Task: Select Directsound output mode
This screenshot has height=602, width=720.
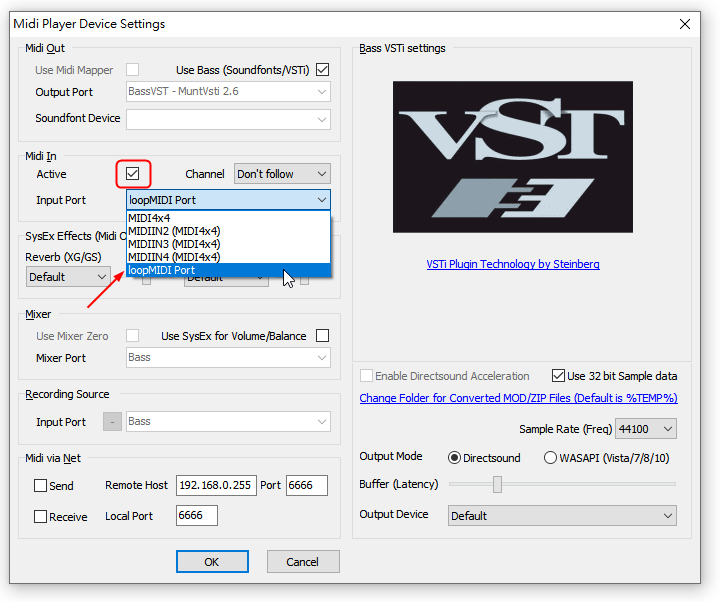Action: click(454, 458)
